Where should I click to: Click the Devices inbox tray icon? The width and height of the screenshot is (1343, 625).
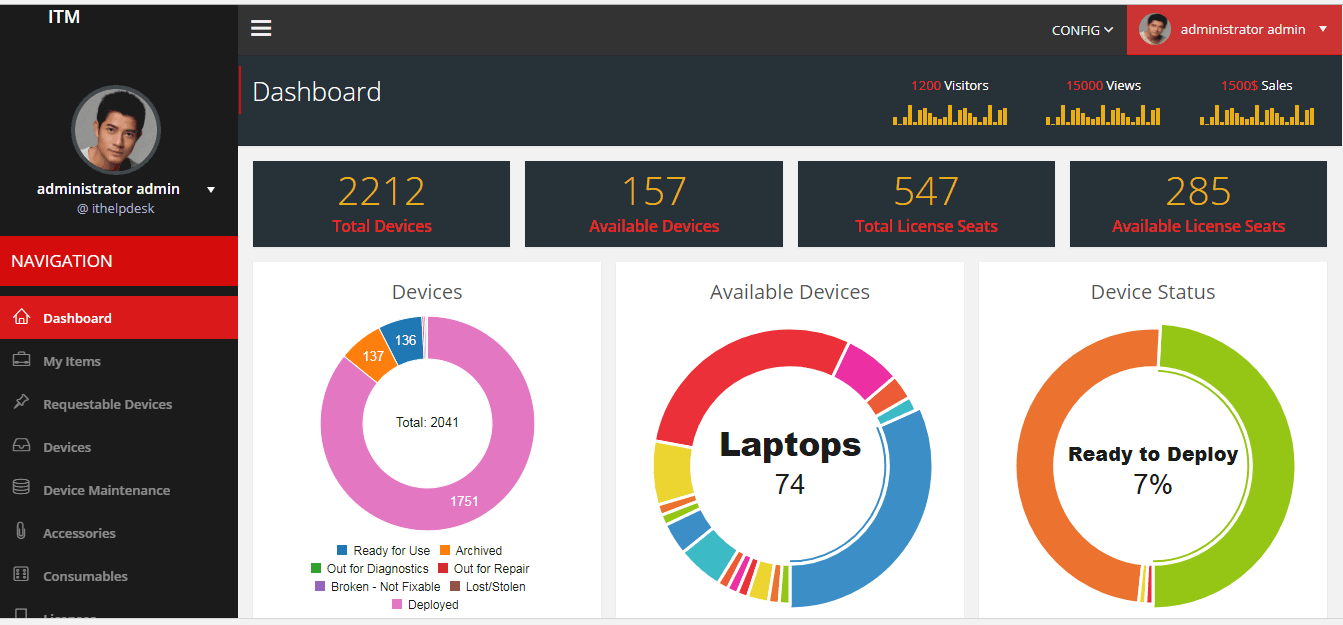[x=21, y=446]
